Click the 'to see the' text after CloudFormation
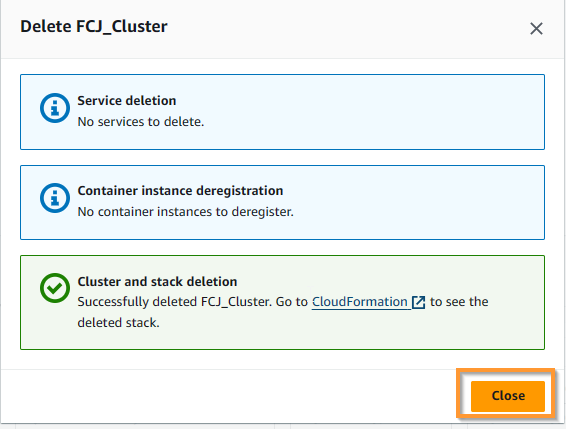This screenshot has height=429, width=566. point(459,302)
